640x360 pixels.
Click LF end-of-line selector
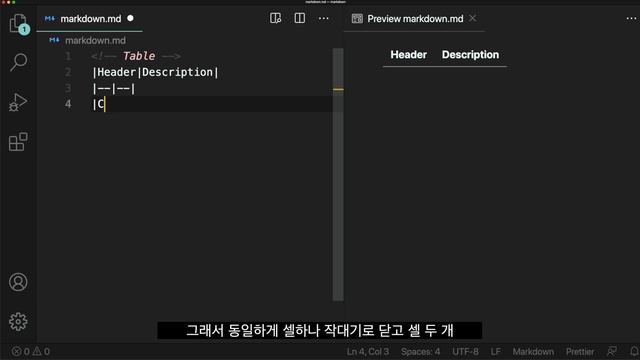coord(496,351)
